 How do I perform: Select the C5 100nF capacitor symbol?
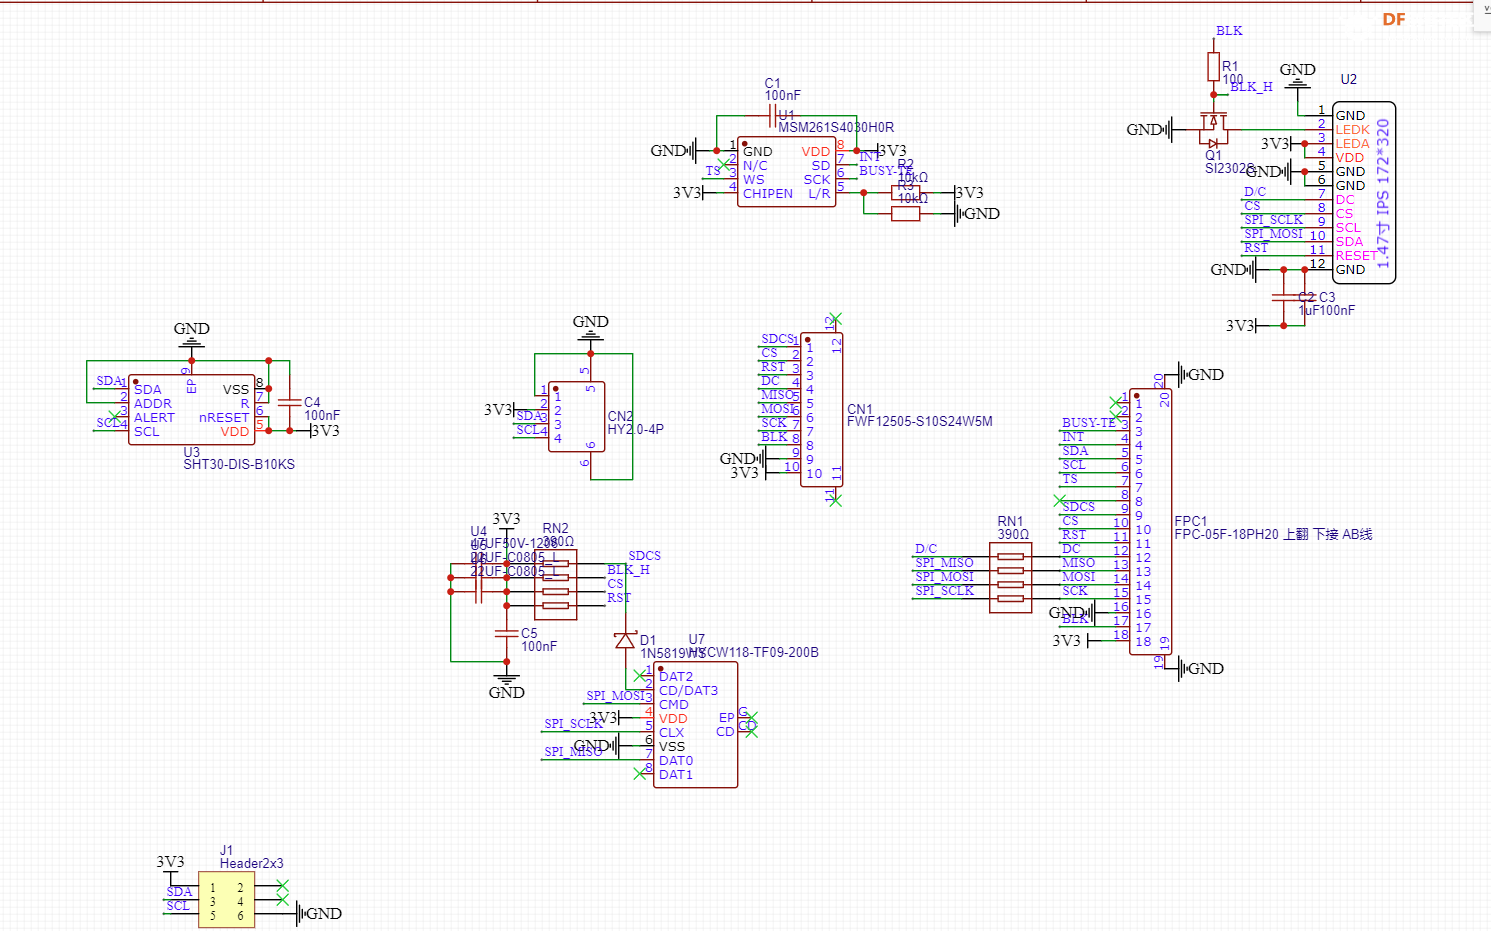pos(506,634)
